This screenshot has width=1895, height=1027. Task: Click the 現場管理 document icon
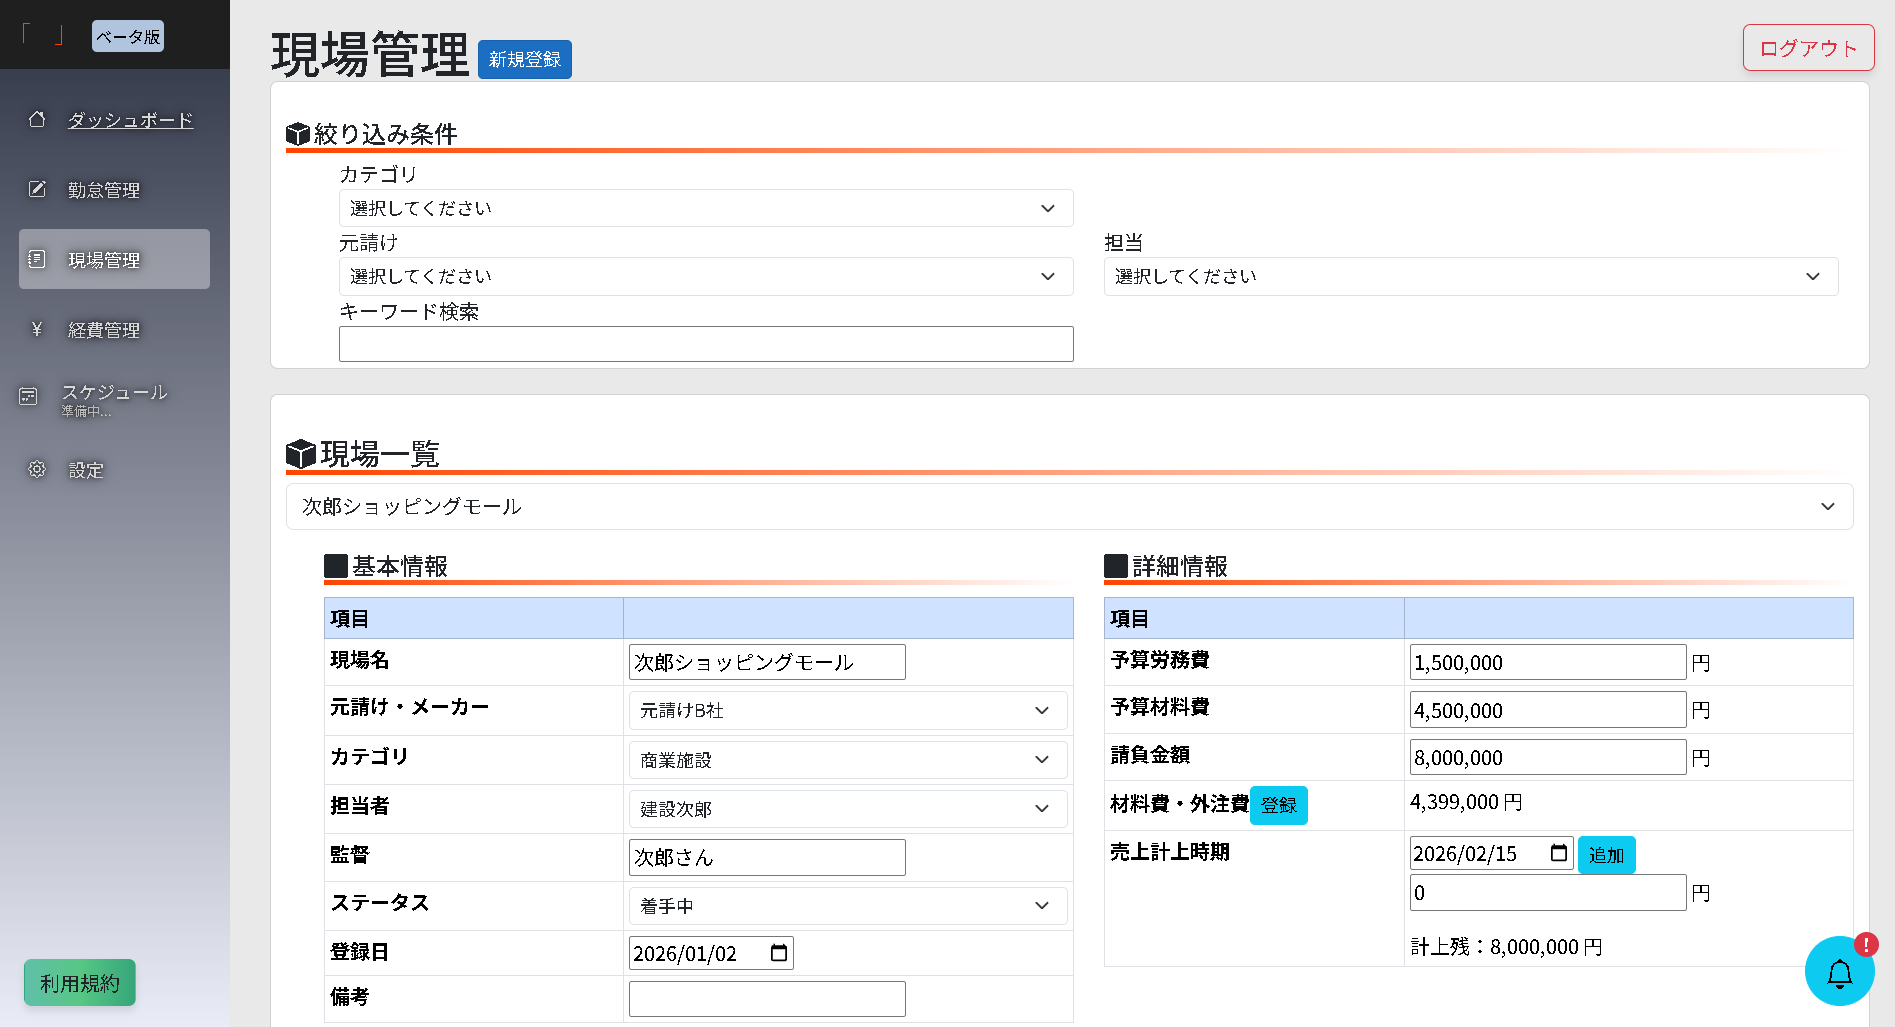click(37, 258)
